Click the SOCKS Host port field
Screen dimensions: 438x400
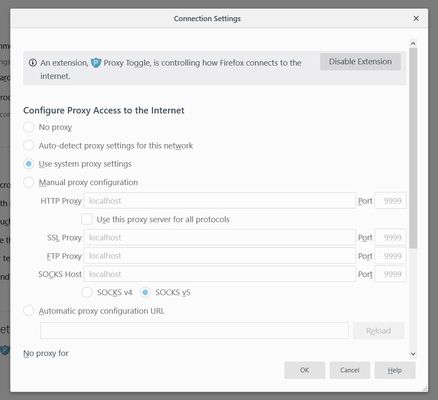point(390,274)
